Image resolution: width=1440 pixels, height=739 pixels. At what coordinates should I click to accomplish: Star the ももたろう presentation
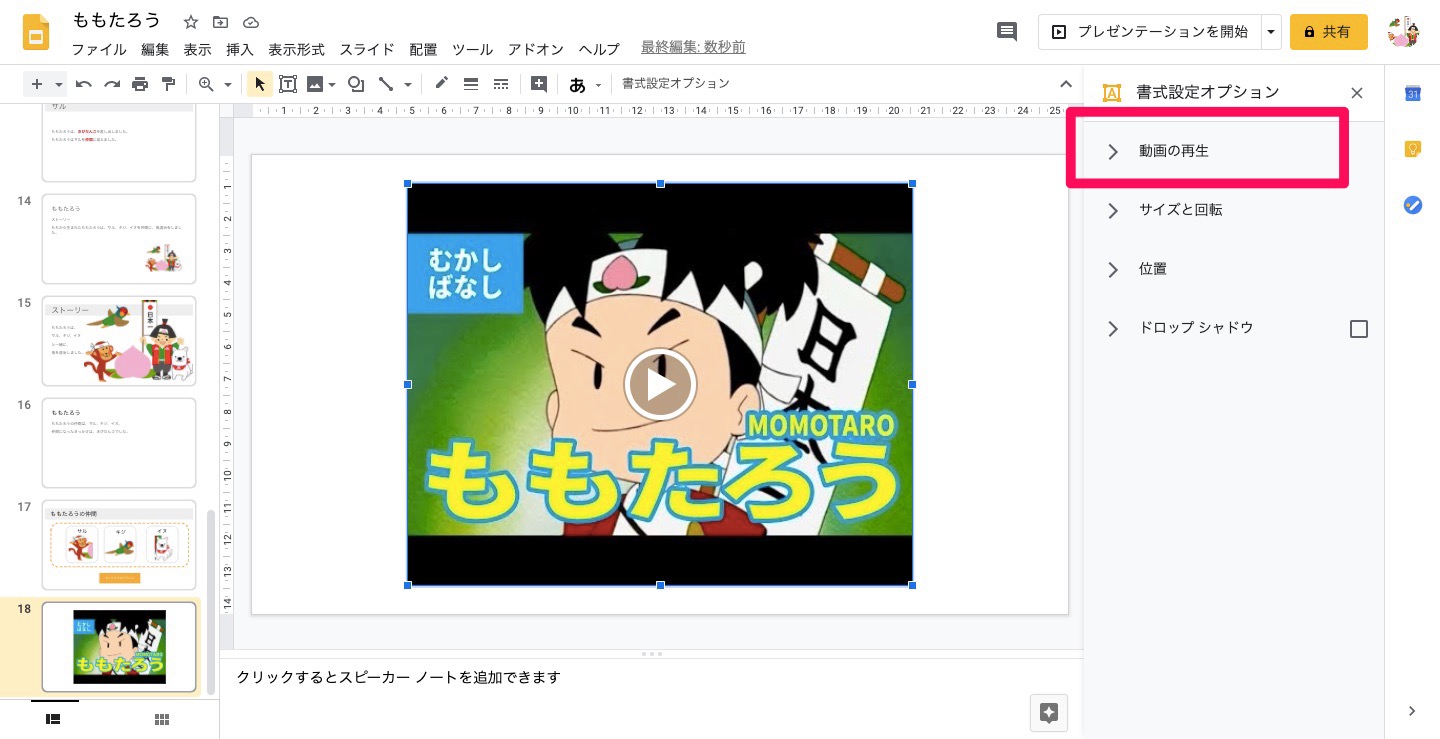(x=191, y=22)
